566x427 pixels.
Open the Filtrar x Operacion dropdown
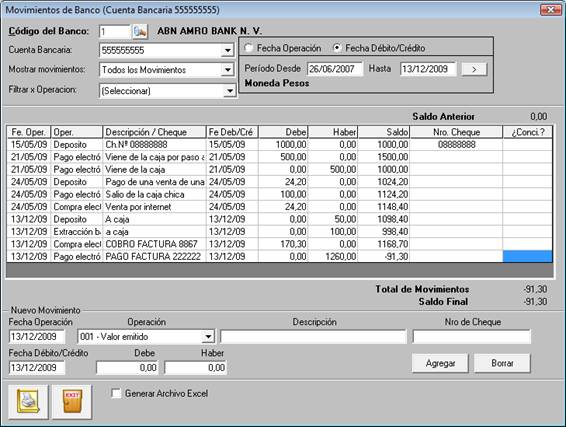(230, 91)
